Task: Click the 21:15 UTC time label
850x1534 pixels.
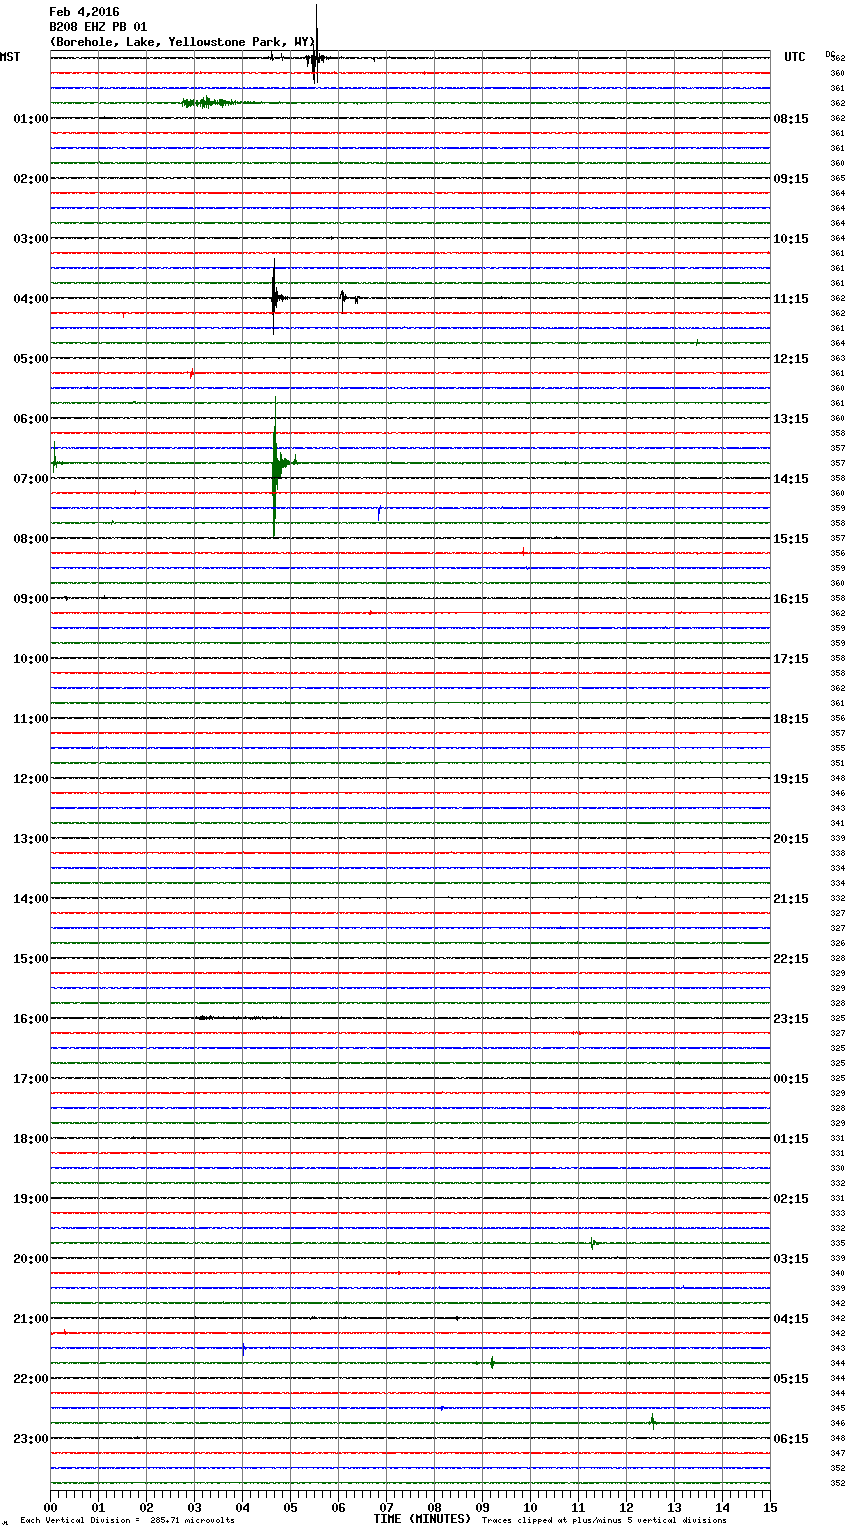Action: [791, 899]
